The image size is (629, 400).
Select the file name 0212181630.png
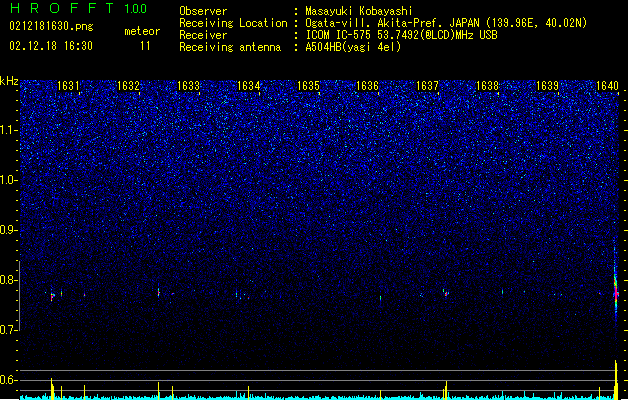[x=51, y=26]
